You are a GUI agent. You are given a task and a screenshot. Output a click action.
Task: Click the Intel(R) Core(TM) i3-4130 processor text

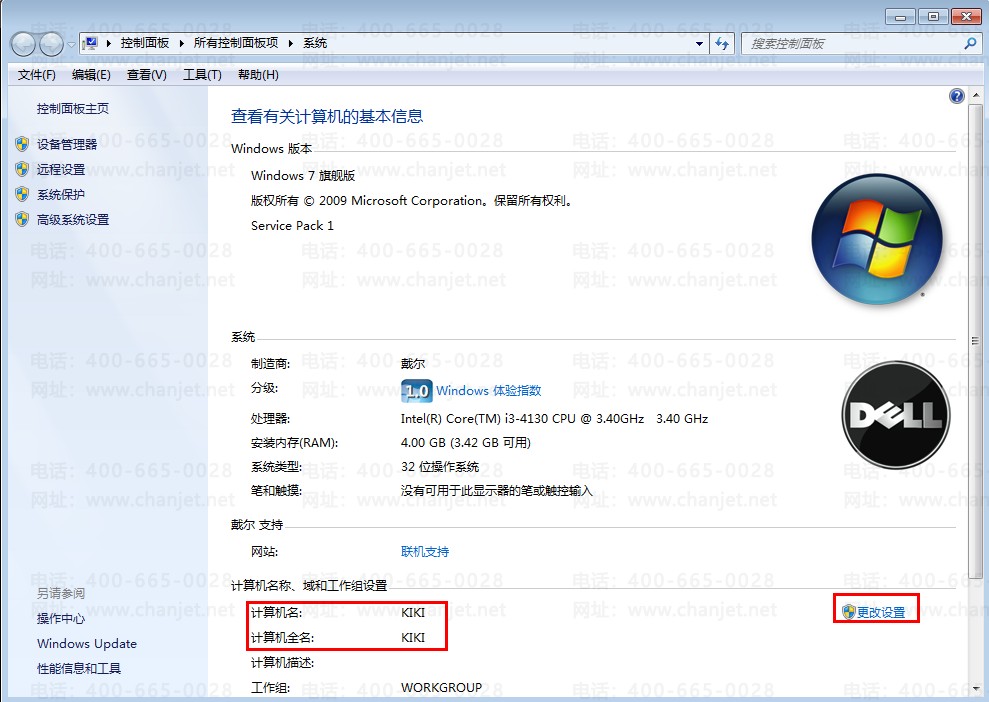(x=554, y=419)
